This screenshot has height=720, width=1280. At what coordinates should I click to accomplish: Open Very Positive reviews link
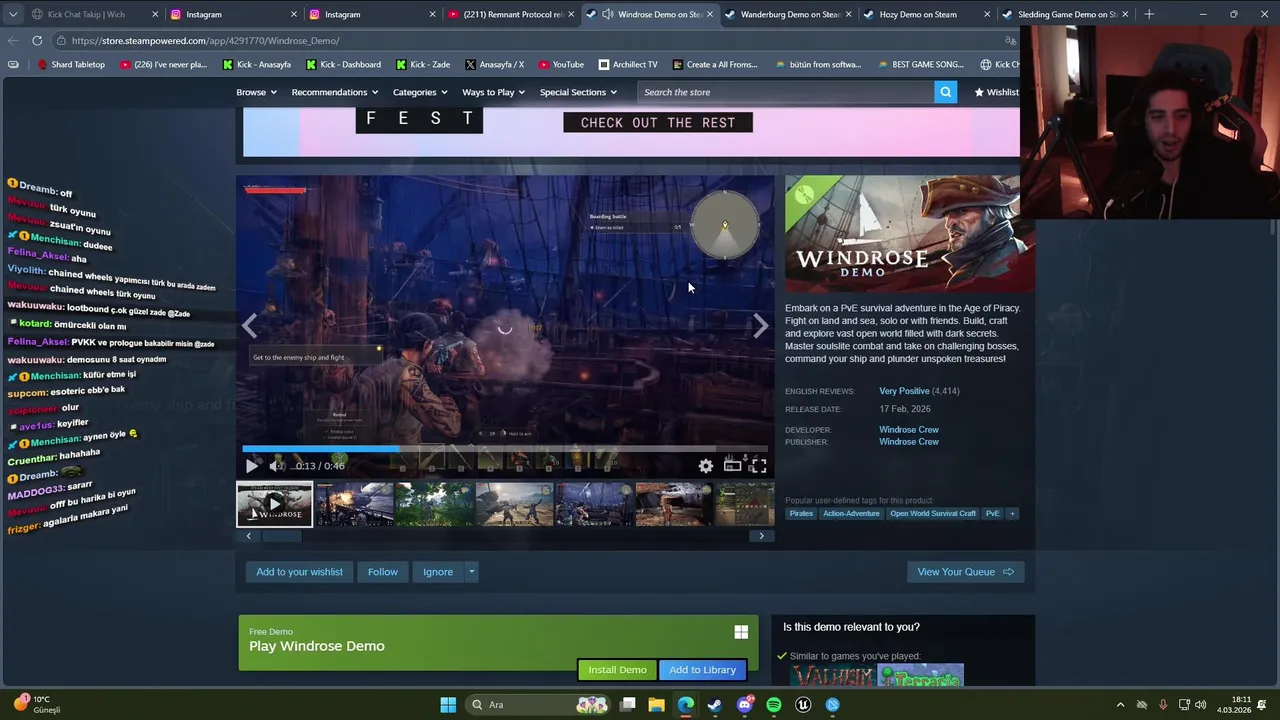[x=904, y=391]
